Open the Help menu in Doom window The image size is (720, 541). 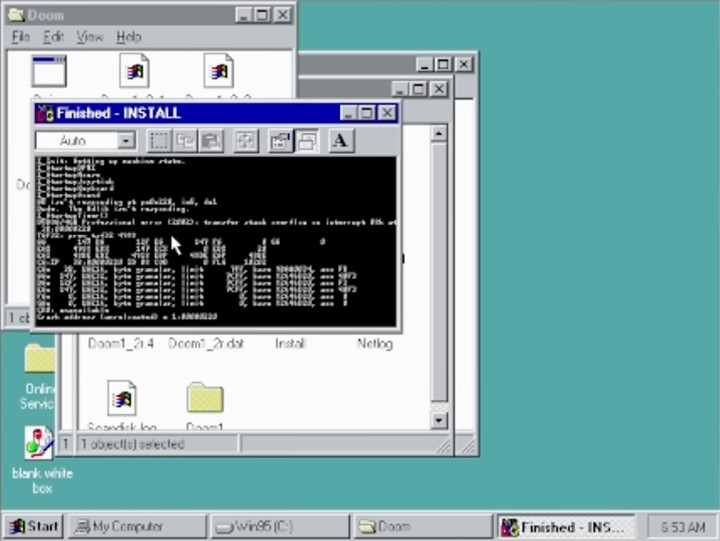click(128, 37)
